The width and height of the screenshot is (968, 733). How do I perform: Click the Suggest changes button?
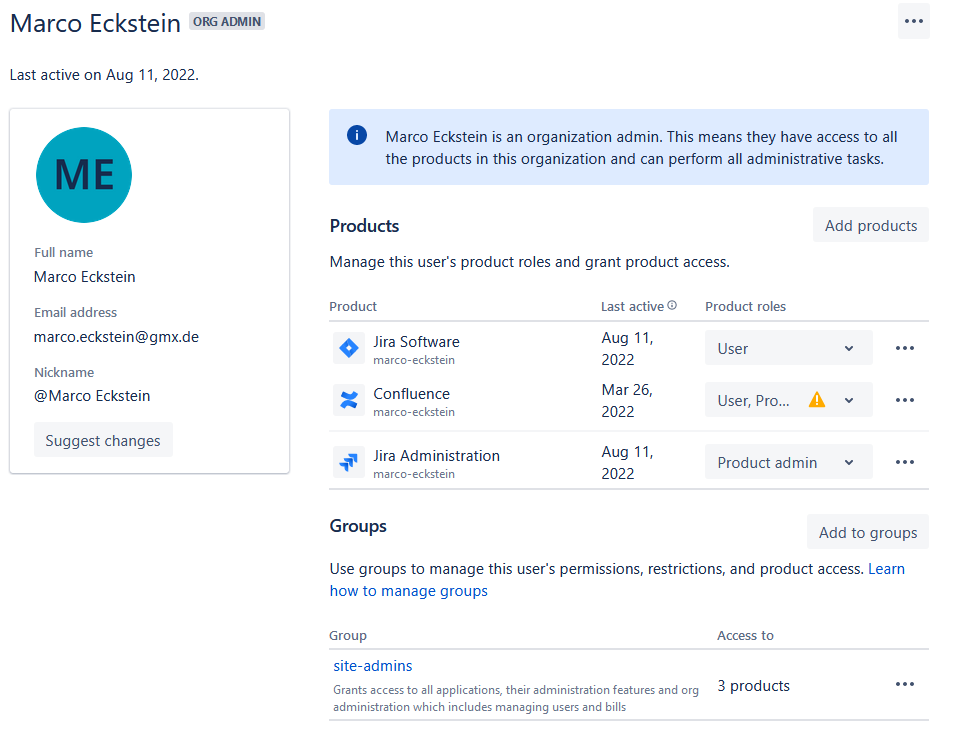[x=103, y=439]
